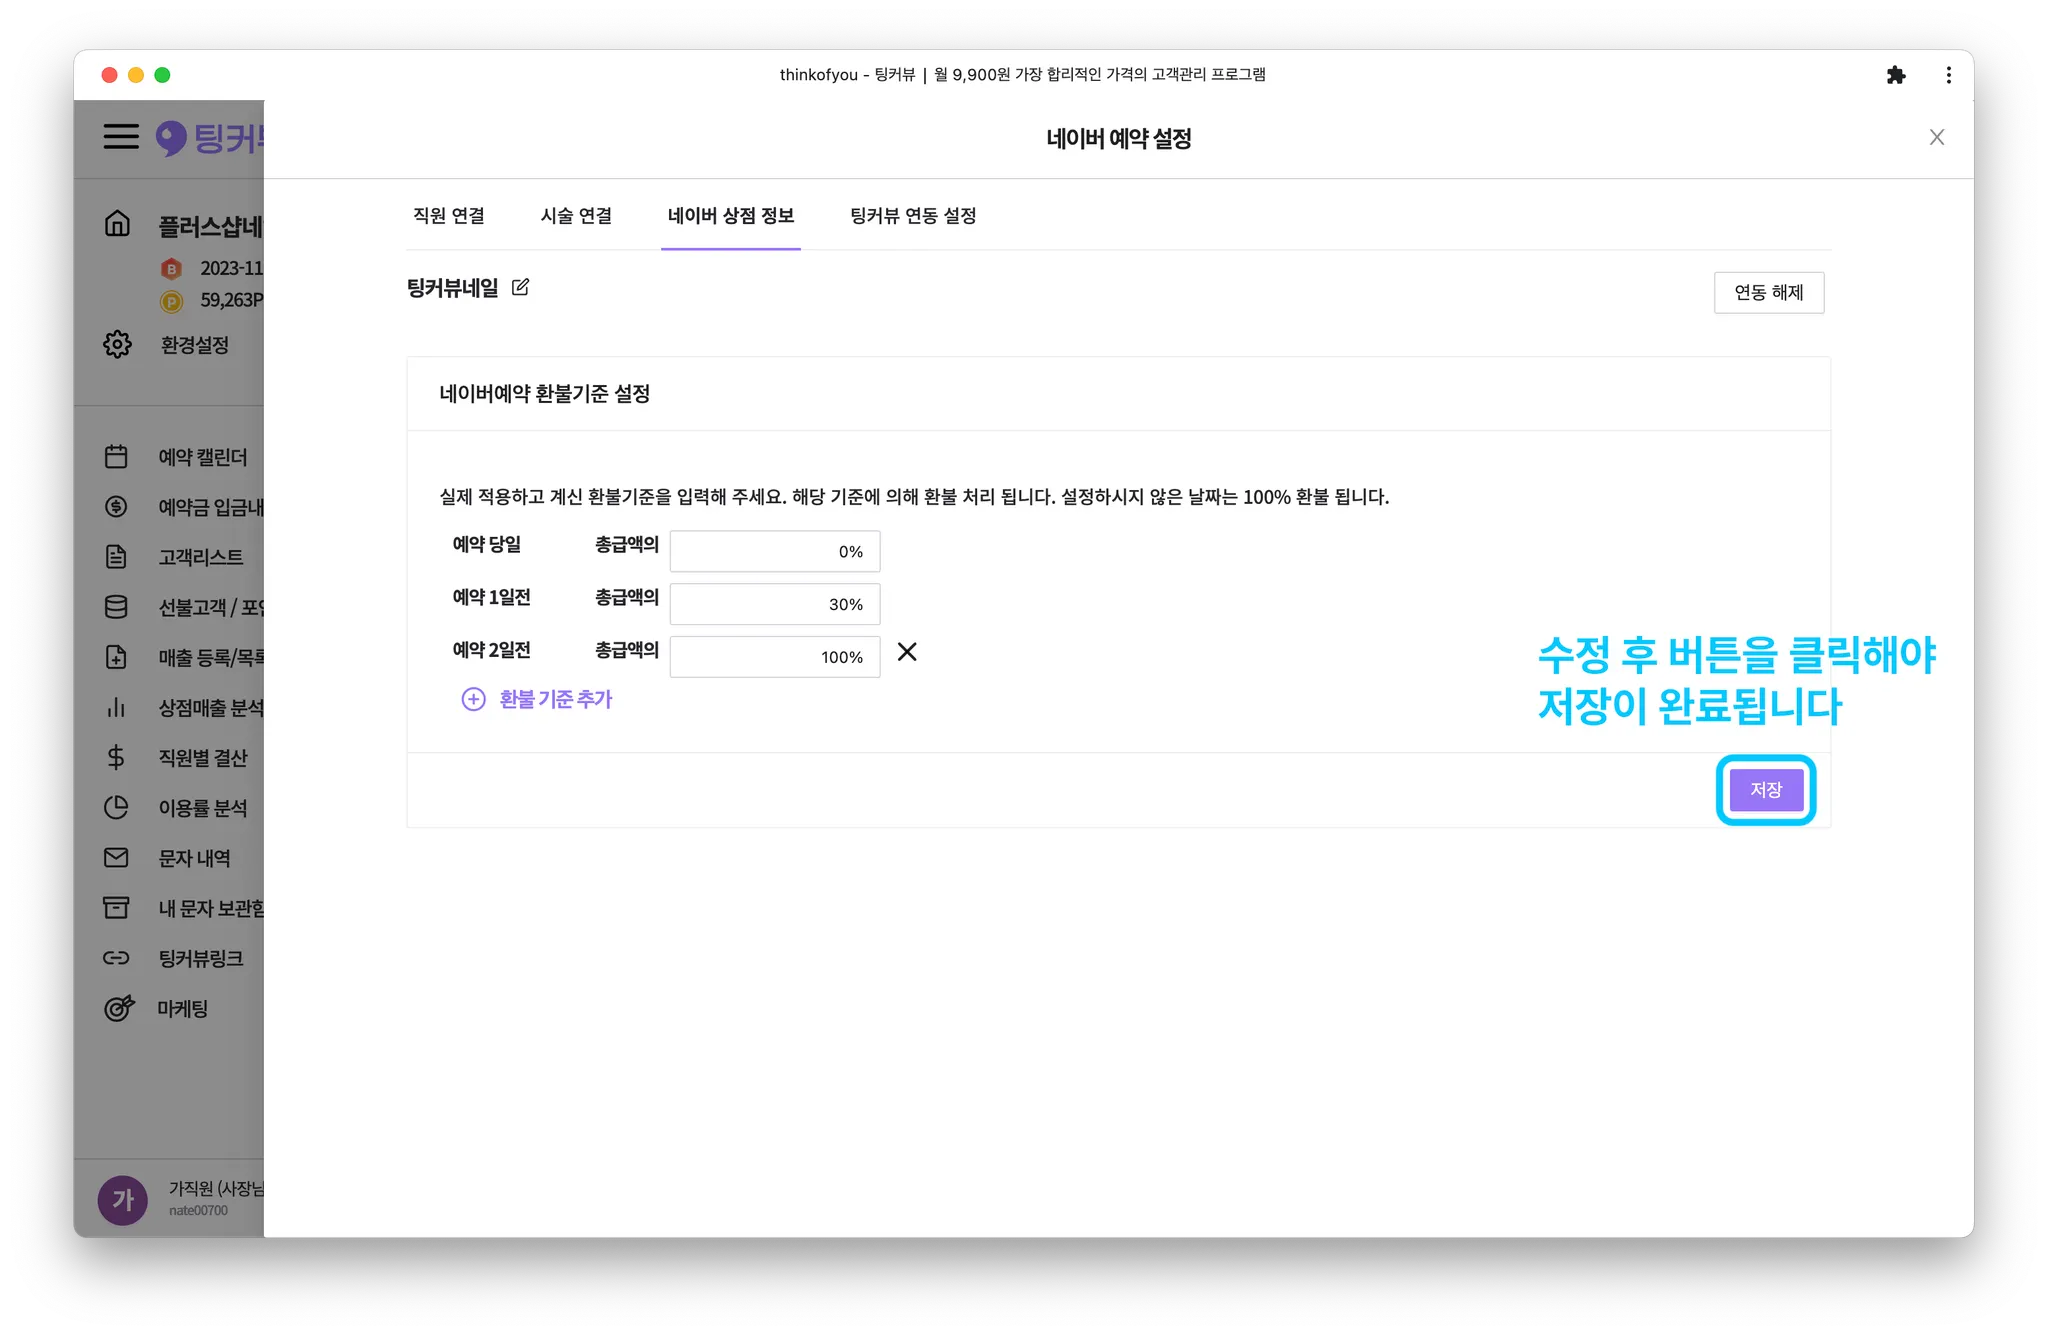Click the 가 user avatar in sidebar
The height and width of the screenshot is (1335, 2048).
click(123, 1199)
